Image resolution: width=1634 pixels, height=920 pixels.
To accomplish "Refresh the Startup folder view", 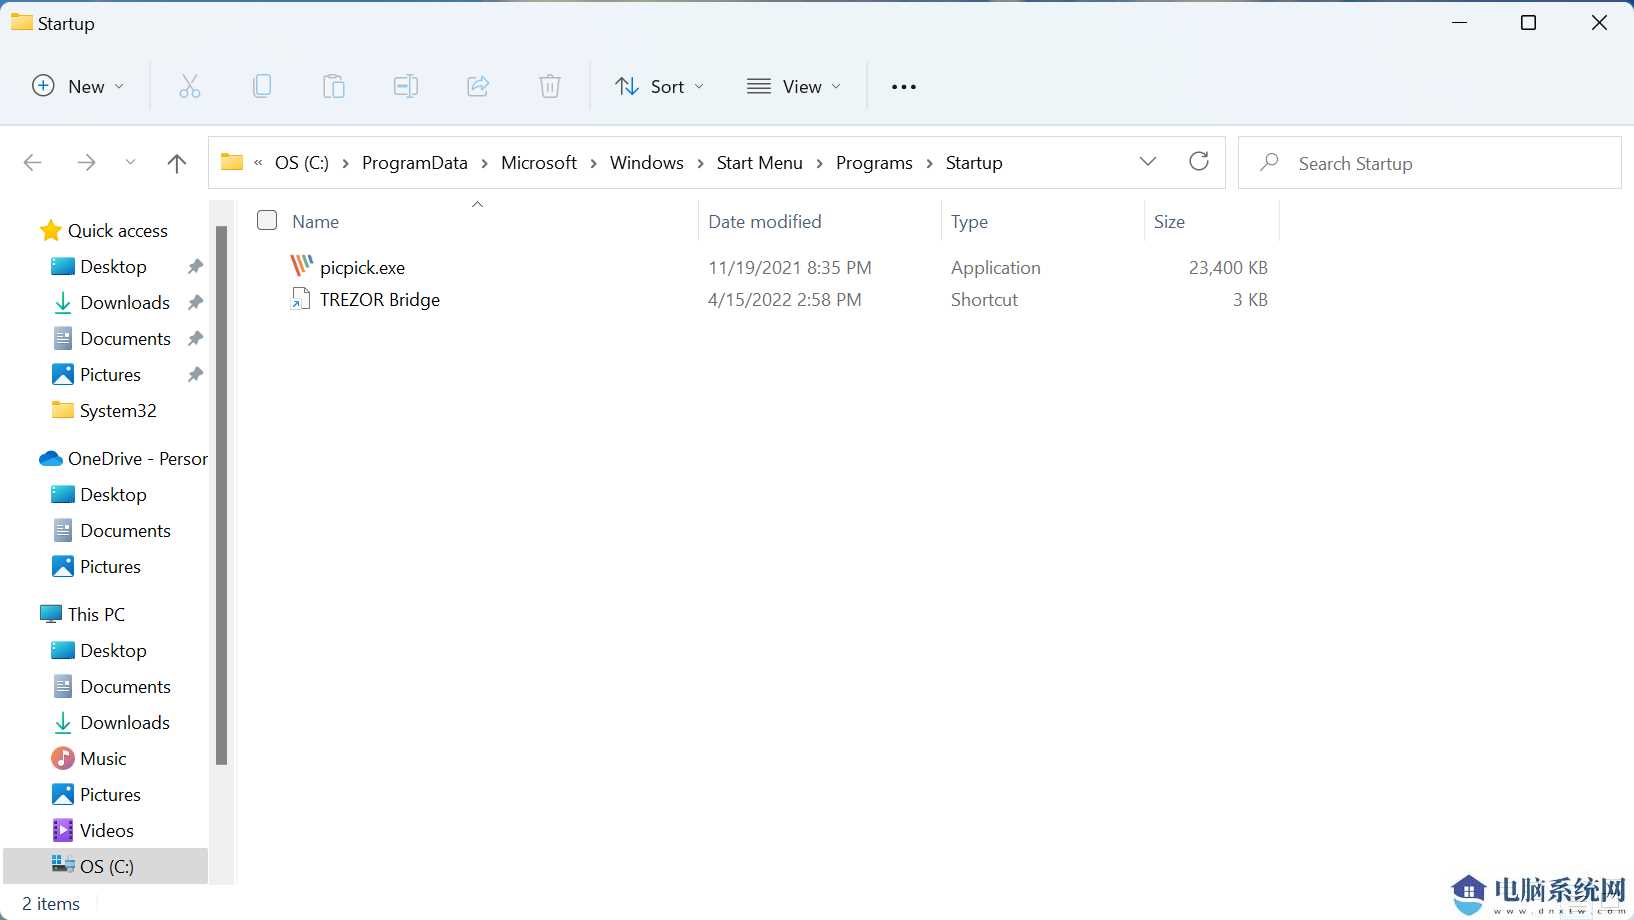I will point(1199,162).
